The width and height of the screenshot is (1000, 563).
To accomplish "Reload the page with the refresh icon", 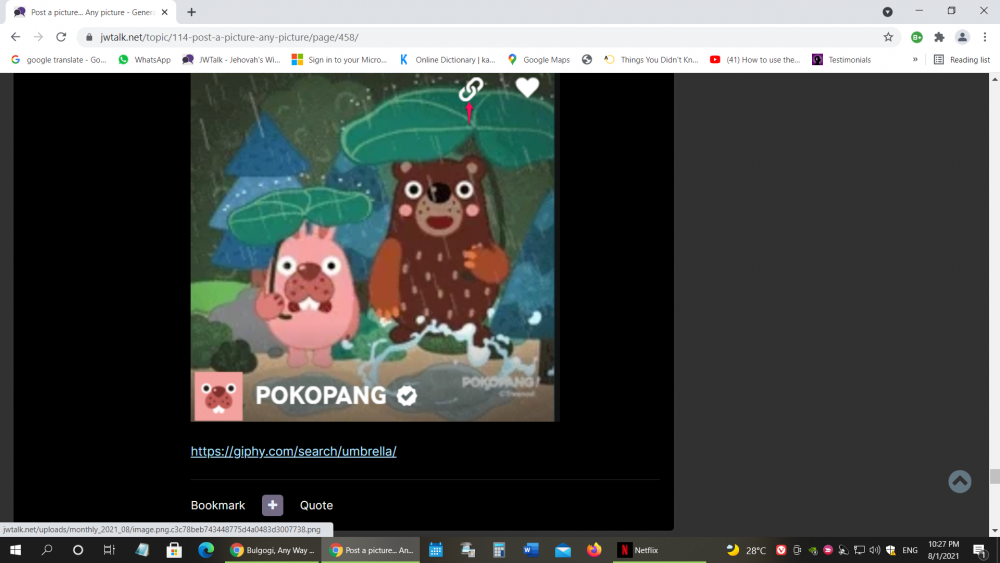I will point(61,37).
